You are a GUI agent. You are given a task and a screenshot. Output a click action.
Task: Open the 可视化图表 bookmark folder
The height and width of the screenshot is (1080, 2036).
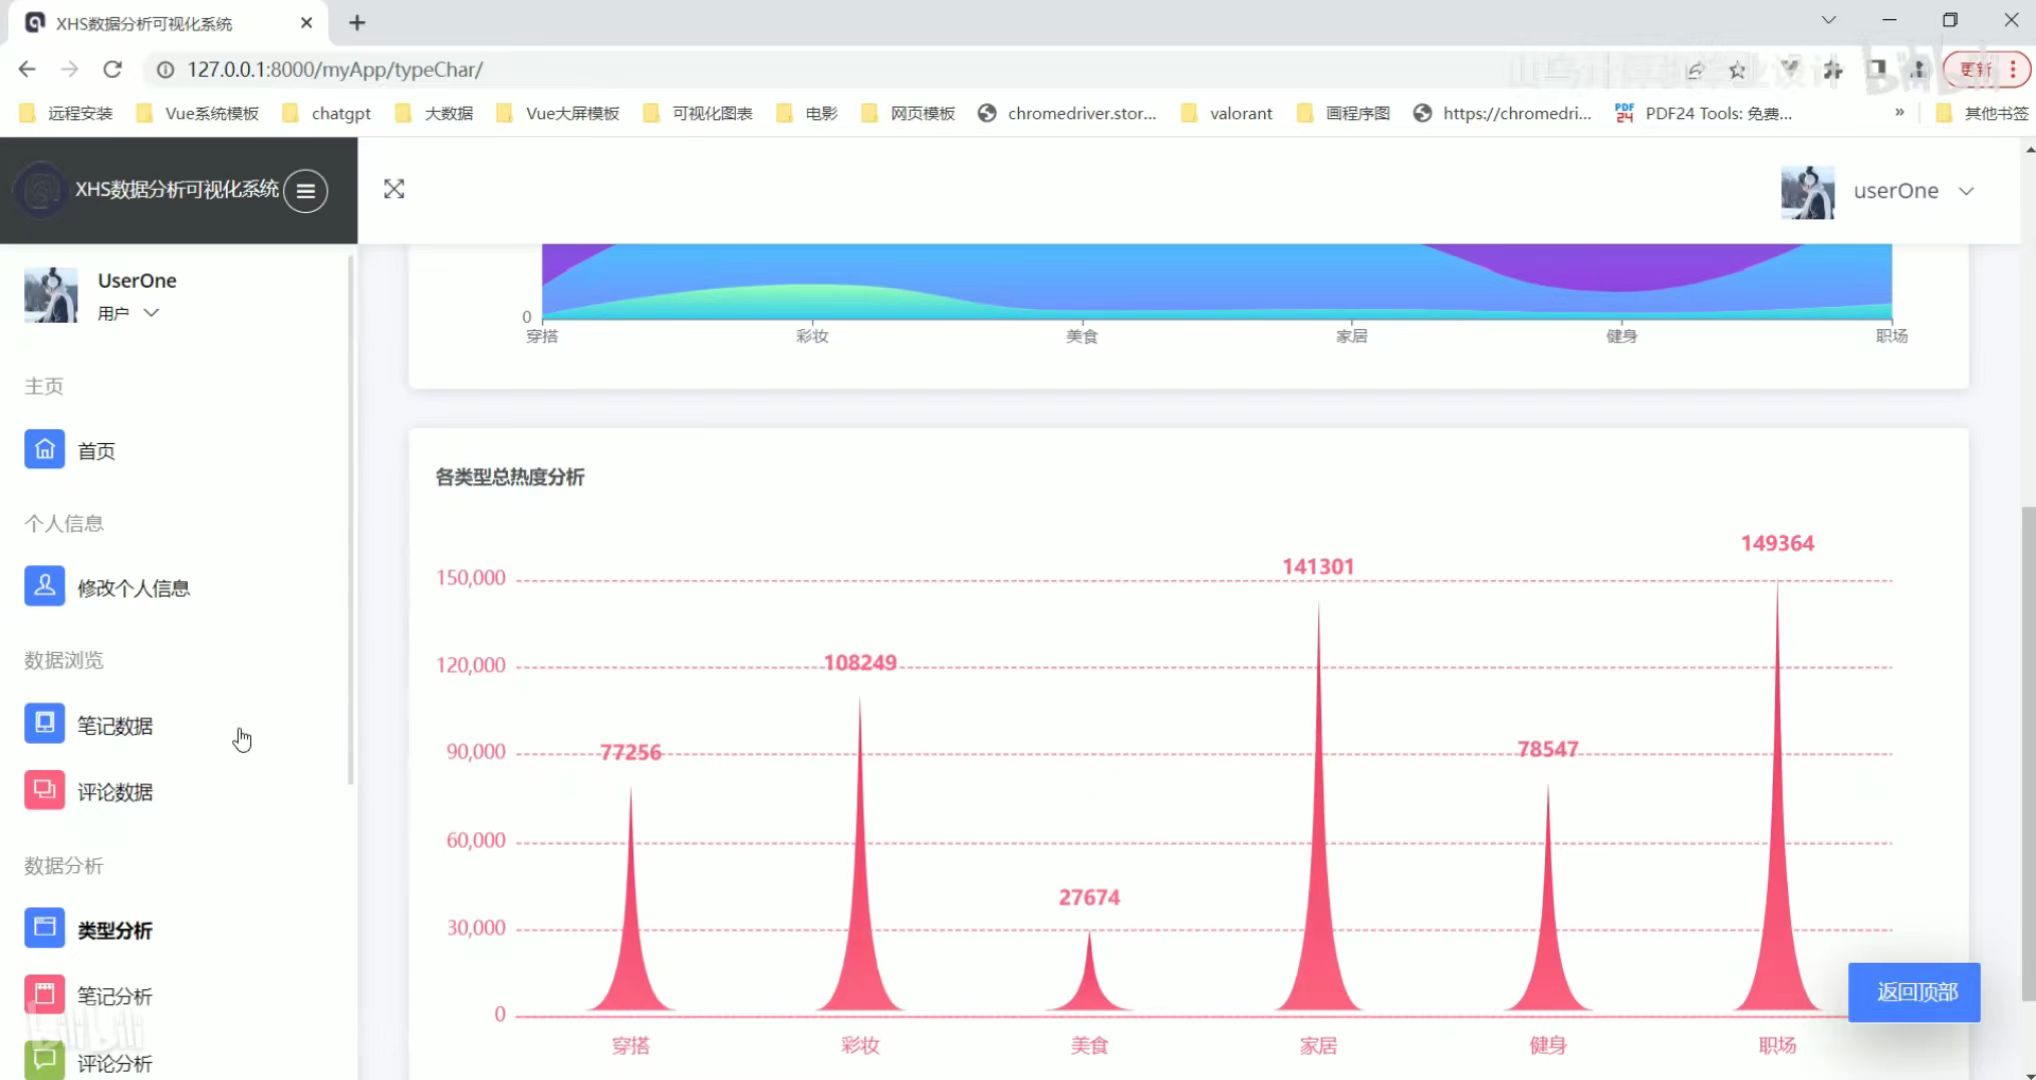(x=698, y=113)
